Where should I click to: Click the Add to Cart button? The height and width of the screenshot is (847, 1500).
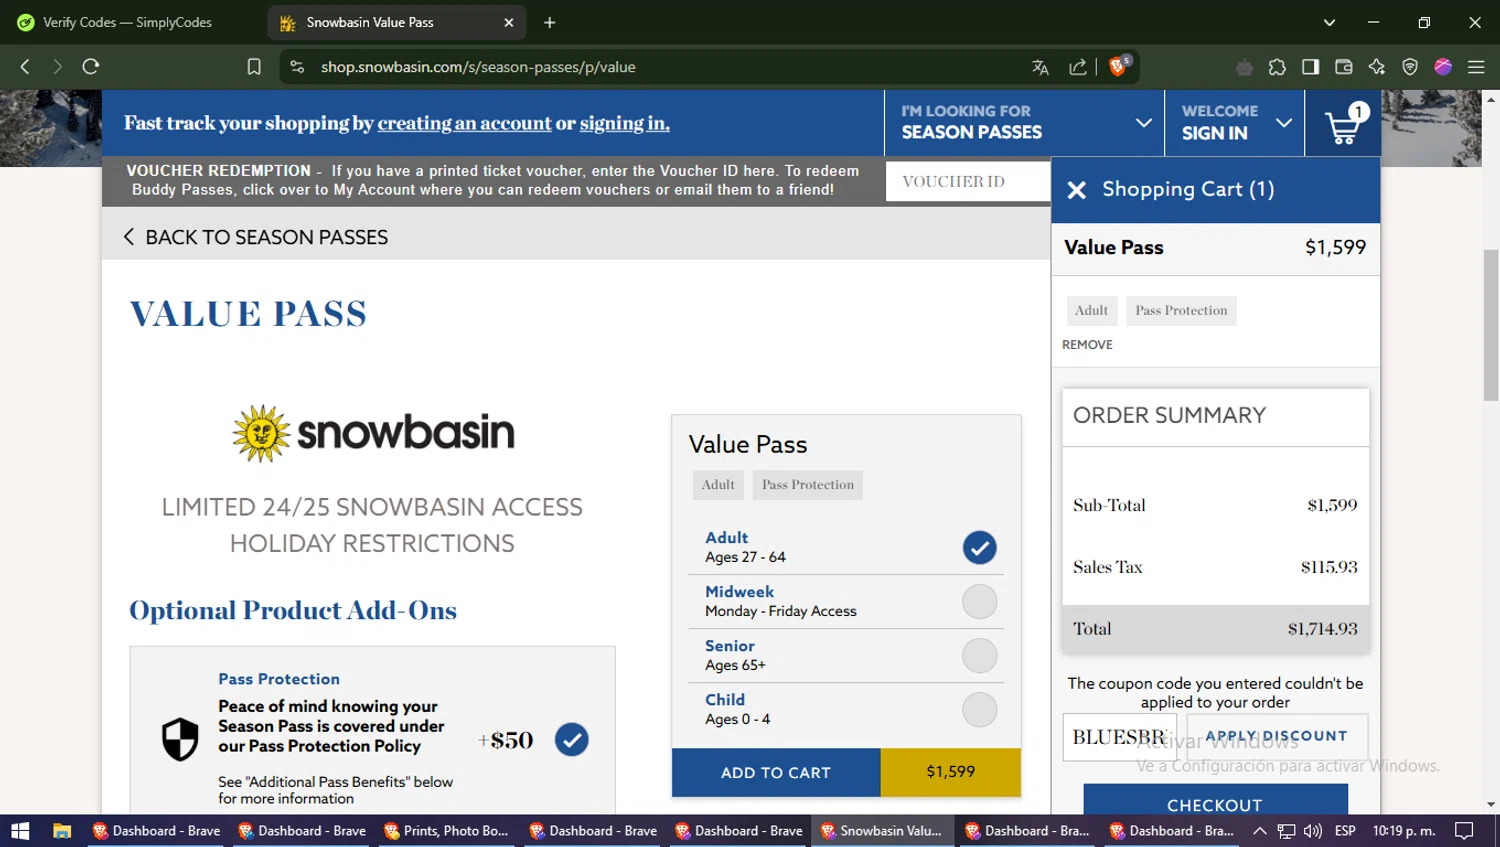click(x=776, y=772)
